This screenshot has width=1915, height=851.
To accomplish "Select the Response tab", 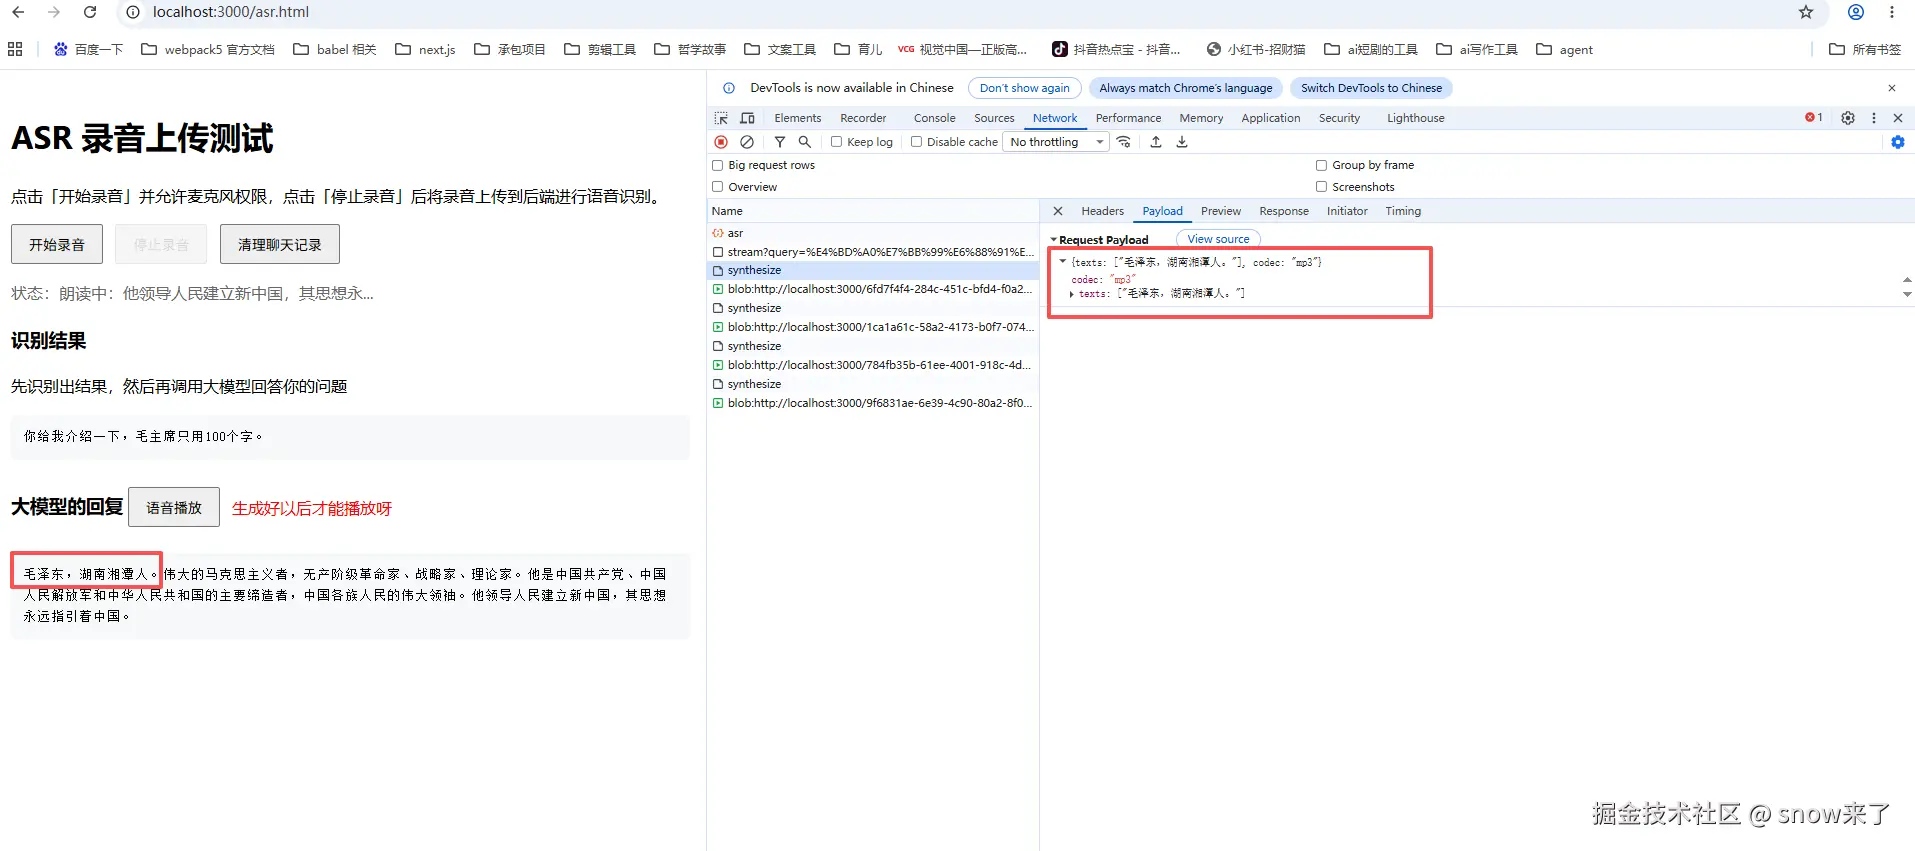I will point(1284,211).
